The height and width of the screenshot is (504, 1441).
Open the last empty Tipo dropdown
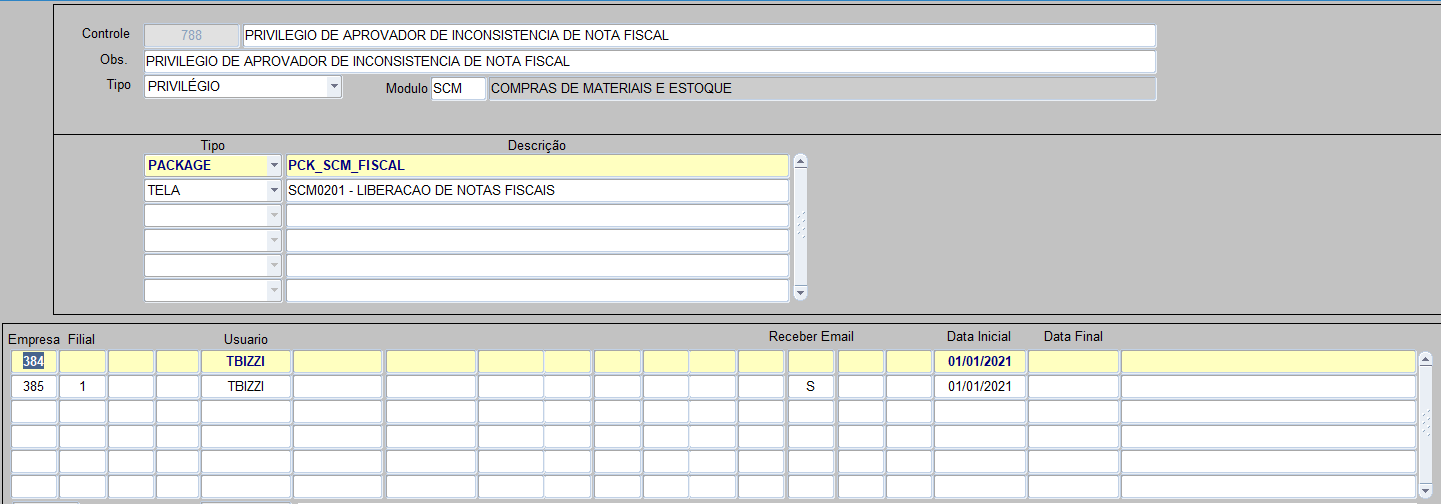(274, 290)
